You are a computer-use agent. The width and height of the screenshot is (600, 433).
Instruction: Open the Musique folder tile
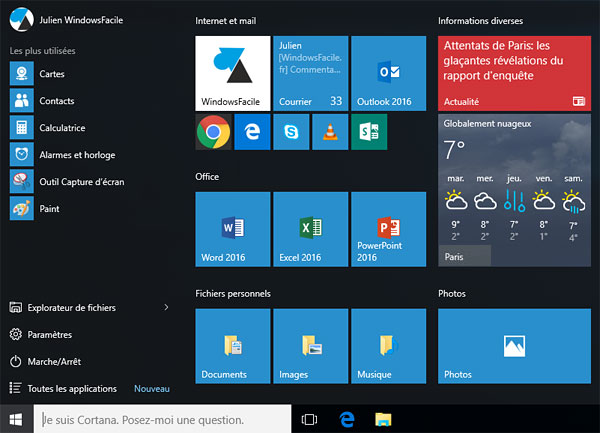point(388,346)
